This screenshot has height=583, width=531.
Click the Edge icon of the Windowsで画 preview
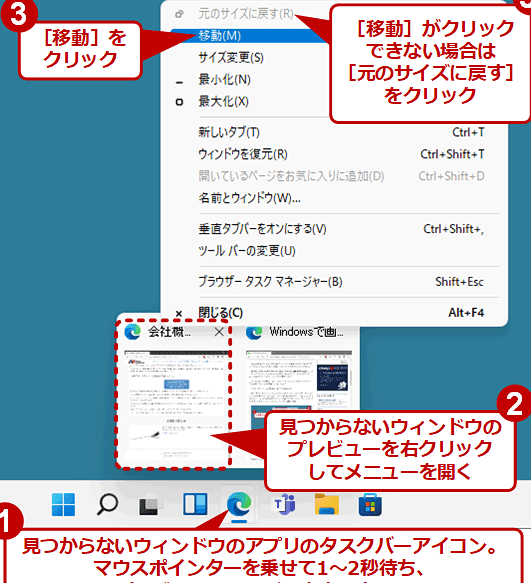(x=254, y=332)
